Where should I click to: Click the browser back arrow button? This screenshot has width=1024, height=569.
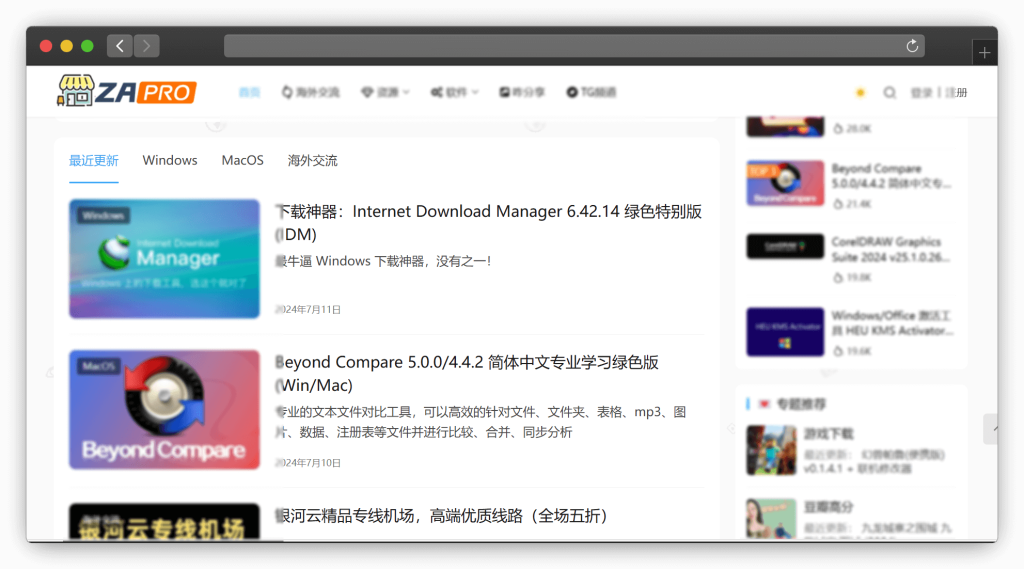pos(120,46)
